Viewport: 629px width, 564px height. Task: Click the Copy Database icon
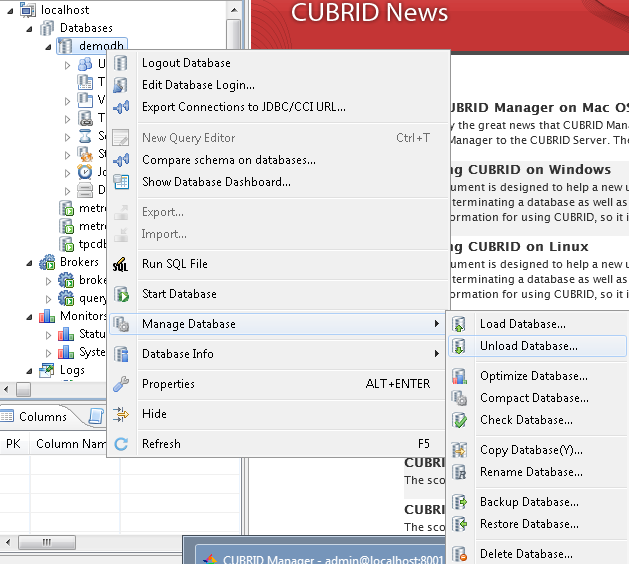pos(459,450)
